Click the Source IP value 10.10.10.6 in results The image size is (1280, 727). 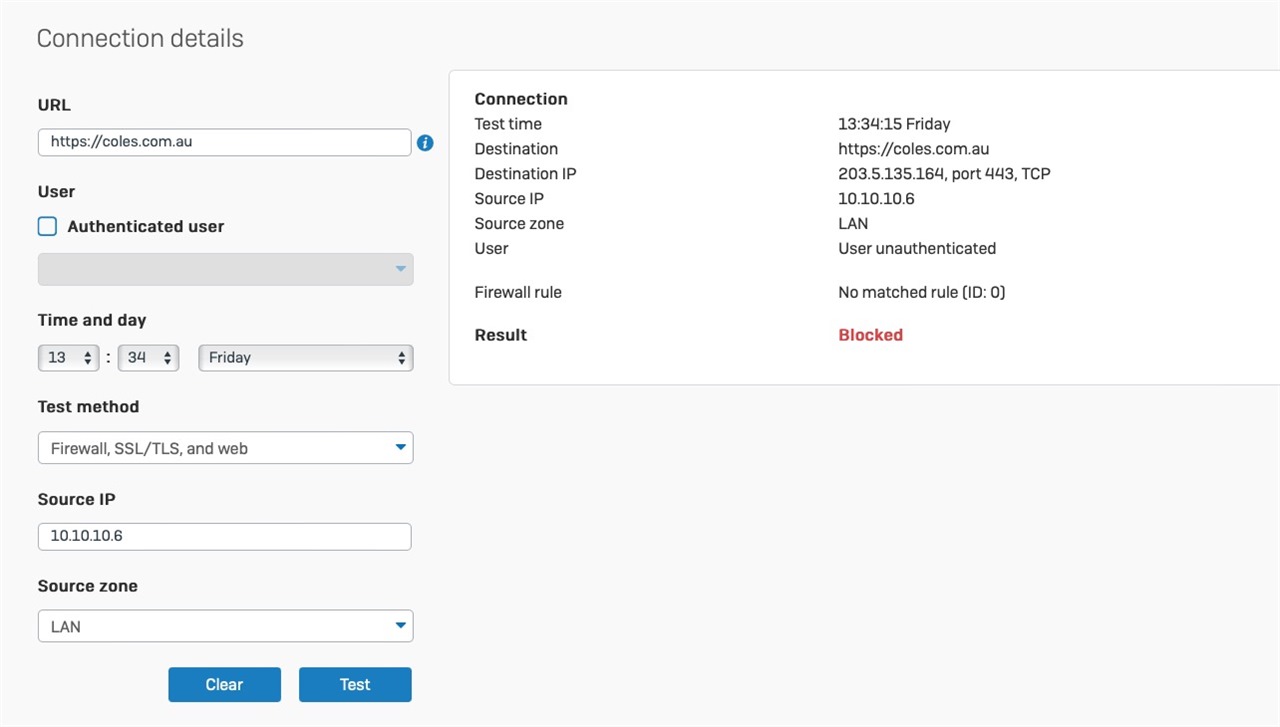click(876, 199)
